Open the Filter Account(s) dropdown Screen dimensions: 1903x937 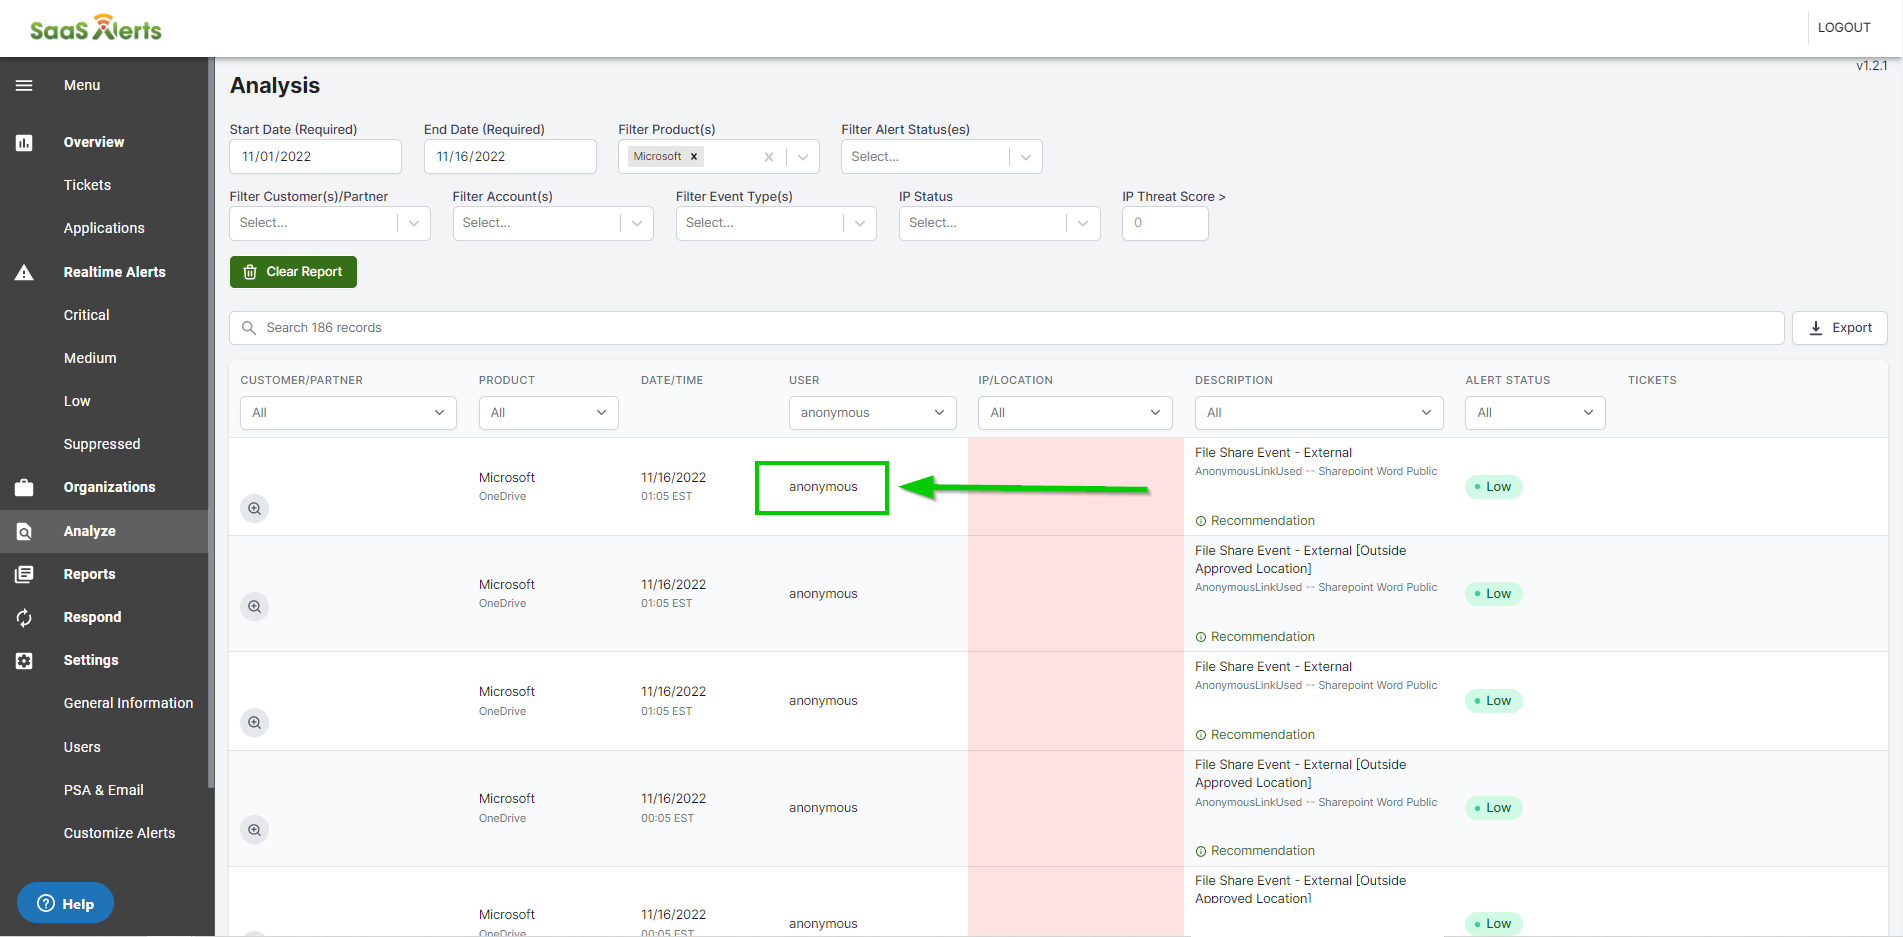click(553, 223)
